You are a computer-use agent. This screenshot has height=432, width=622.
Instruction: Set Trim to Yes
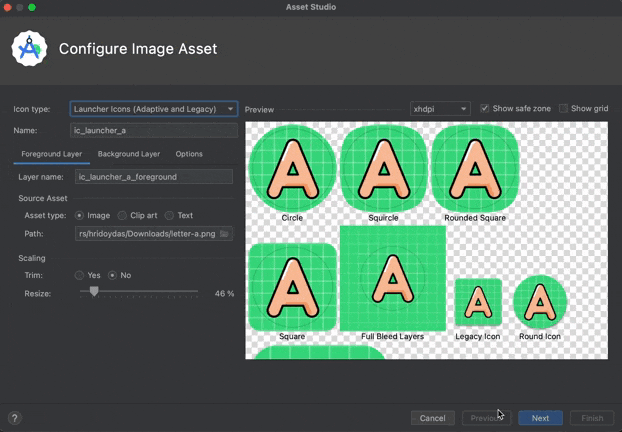click(79, 275)
